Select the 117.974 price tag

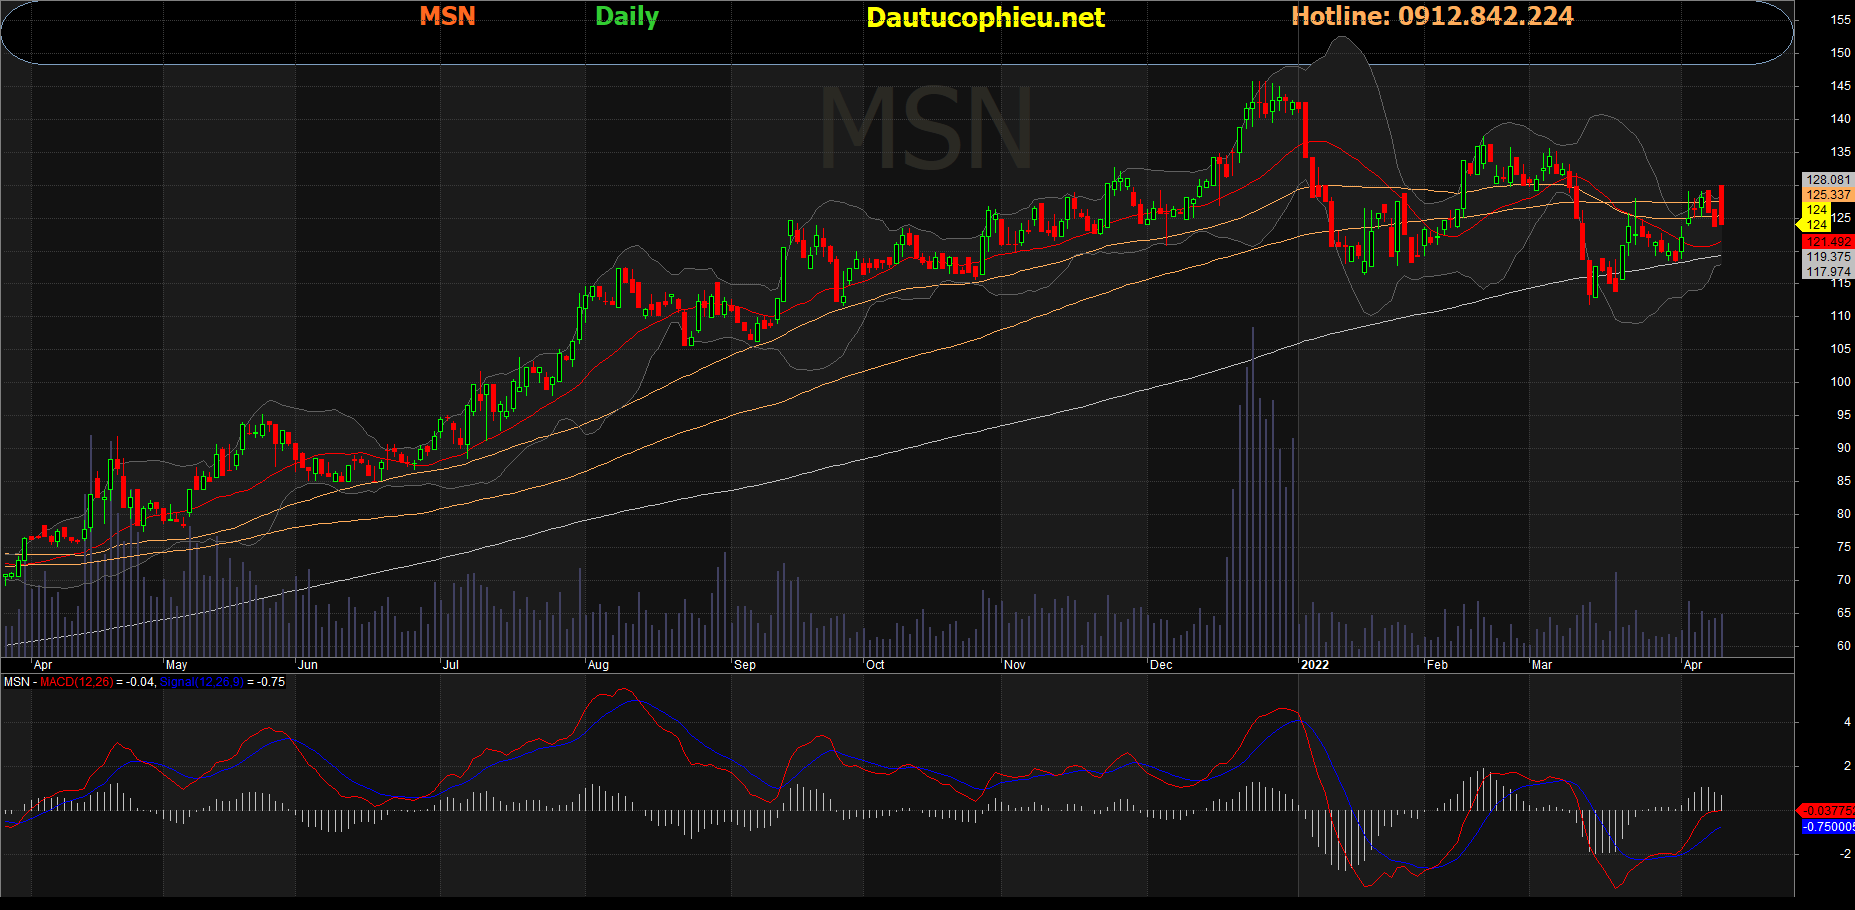[1827, 272]
